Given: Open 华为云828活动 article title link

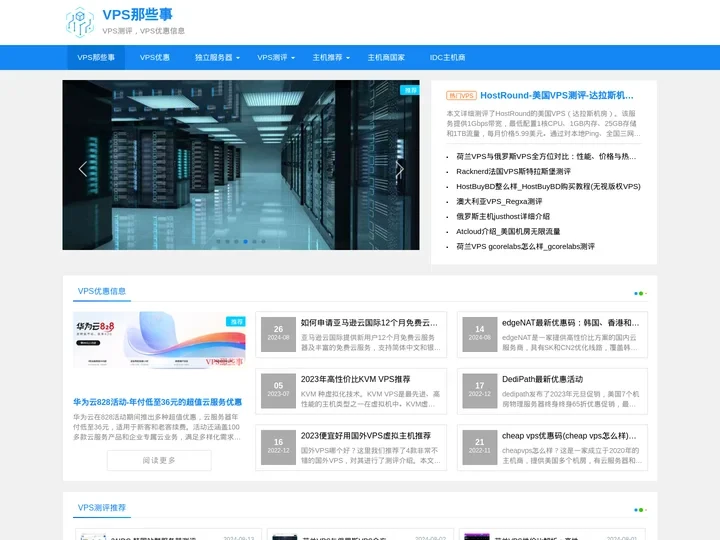Looking at the screenshot, I should pyautogui.click(x=158, y=402).
